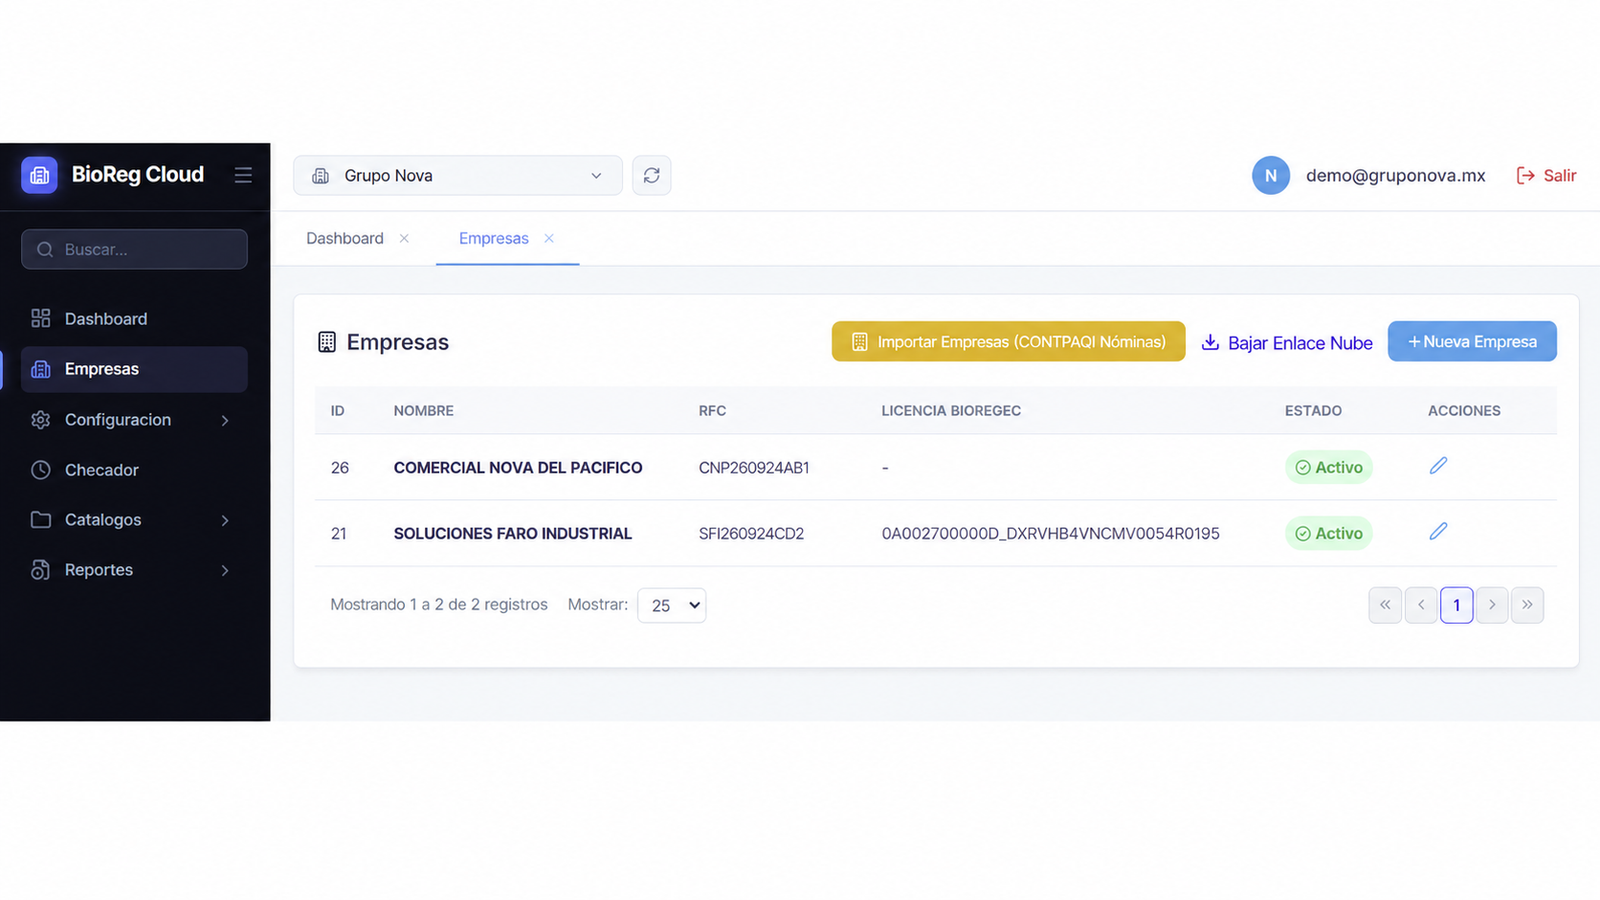The width and height of the screenshot is (1600, 900).
Task: Click the refresh icon next to Grupo Nova
Action: pyautogui.click(x=652, y=175)
